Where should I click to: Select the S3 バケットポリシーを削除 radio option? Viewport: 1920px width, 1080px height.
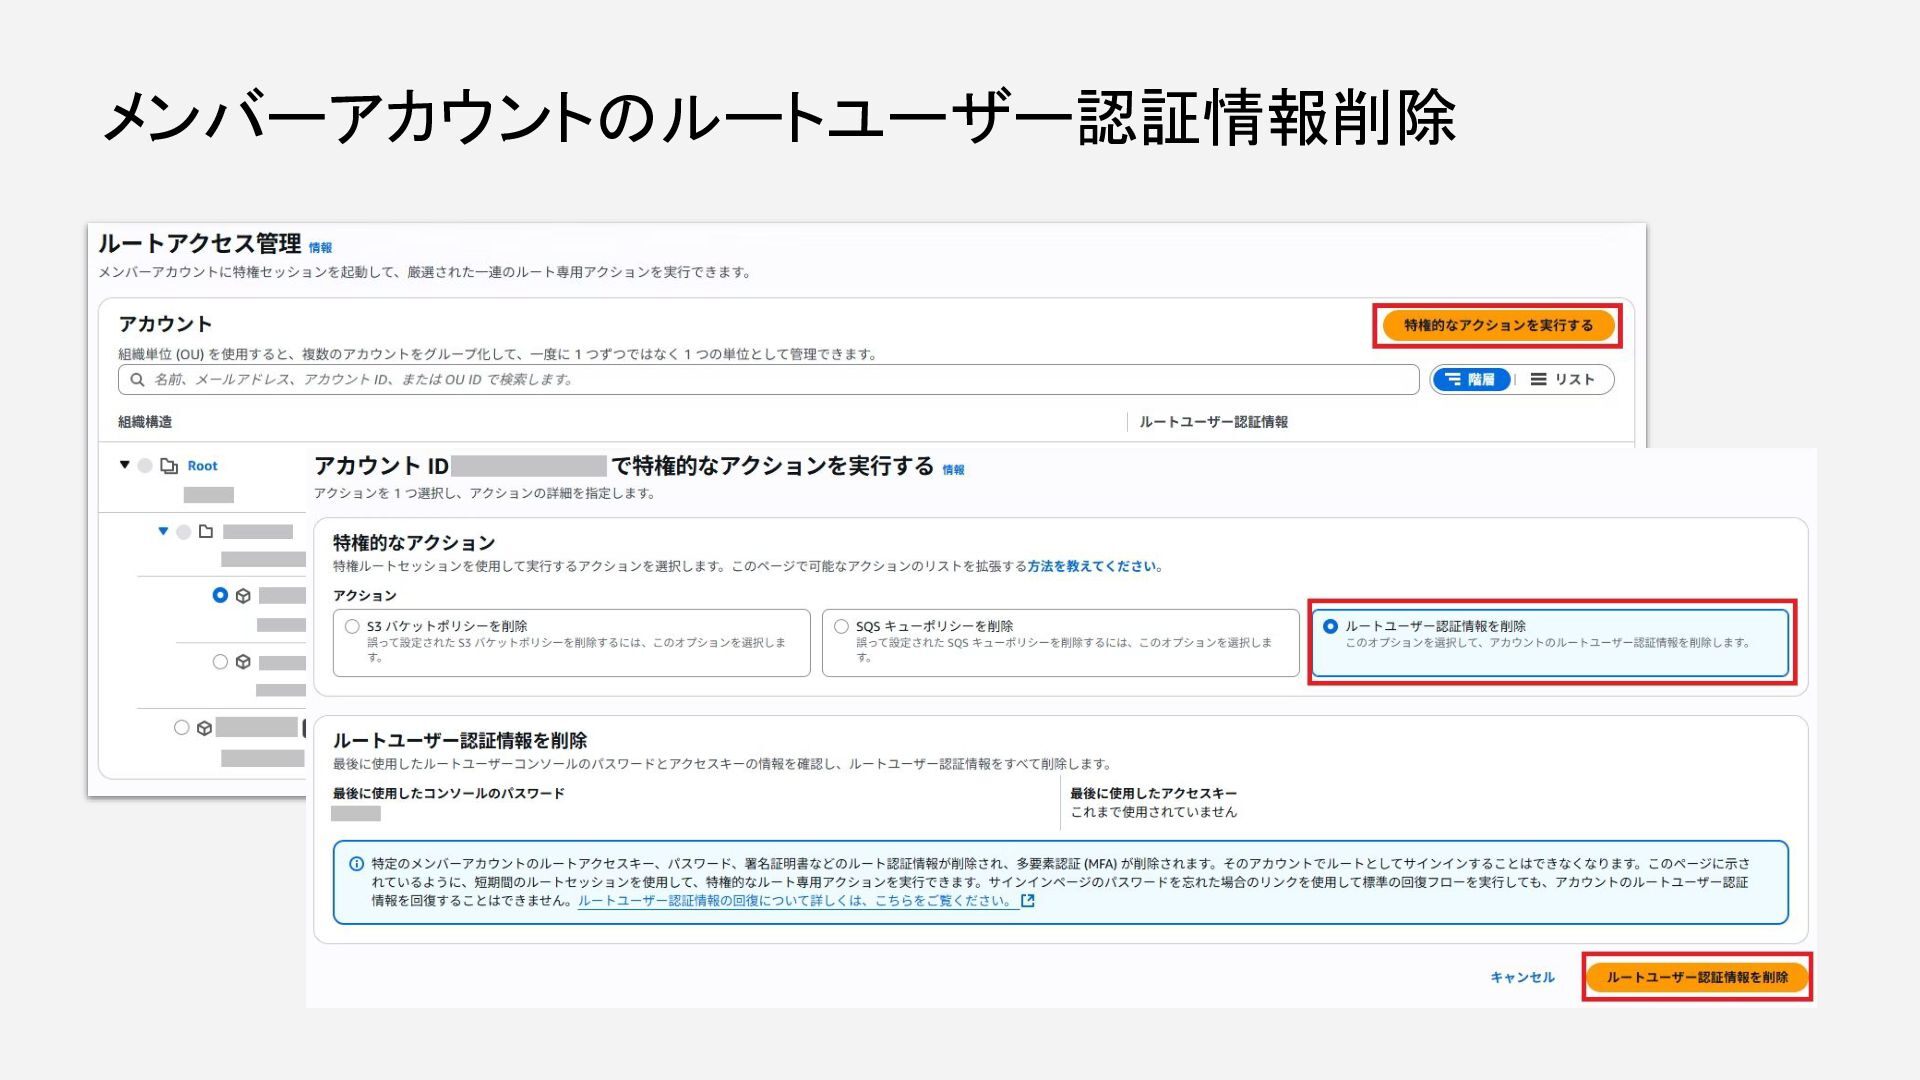pos(352,627)
